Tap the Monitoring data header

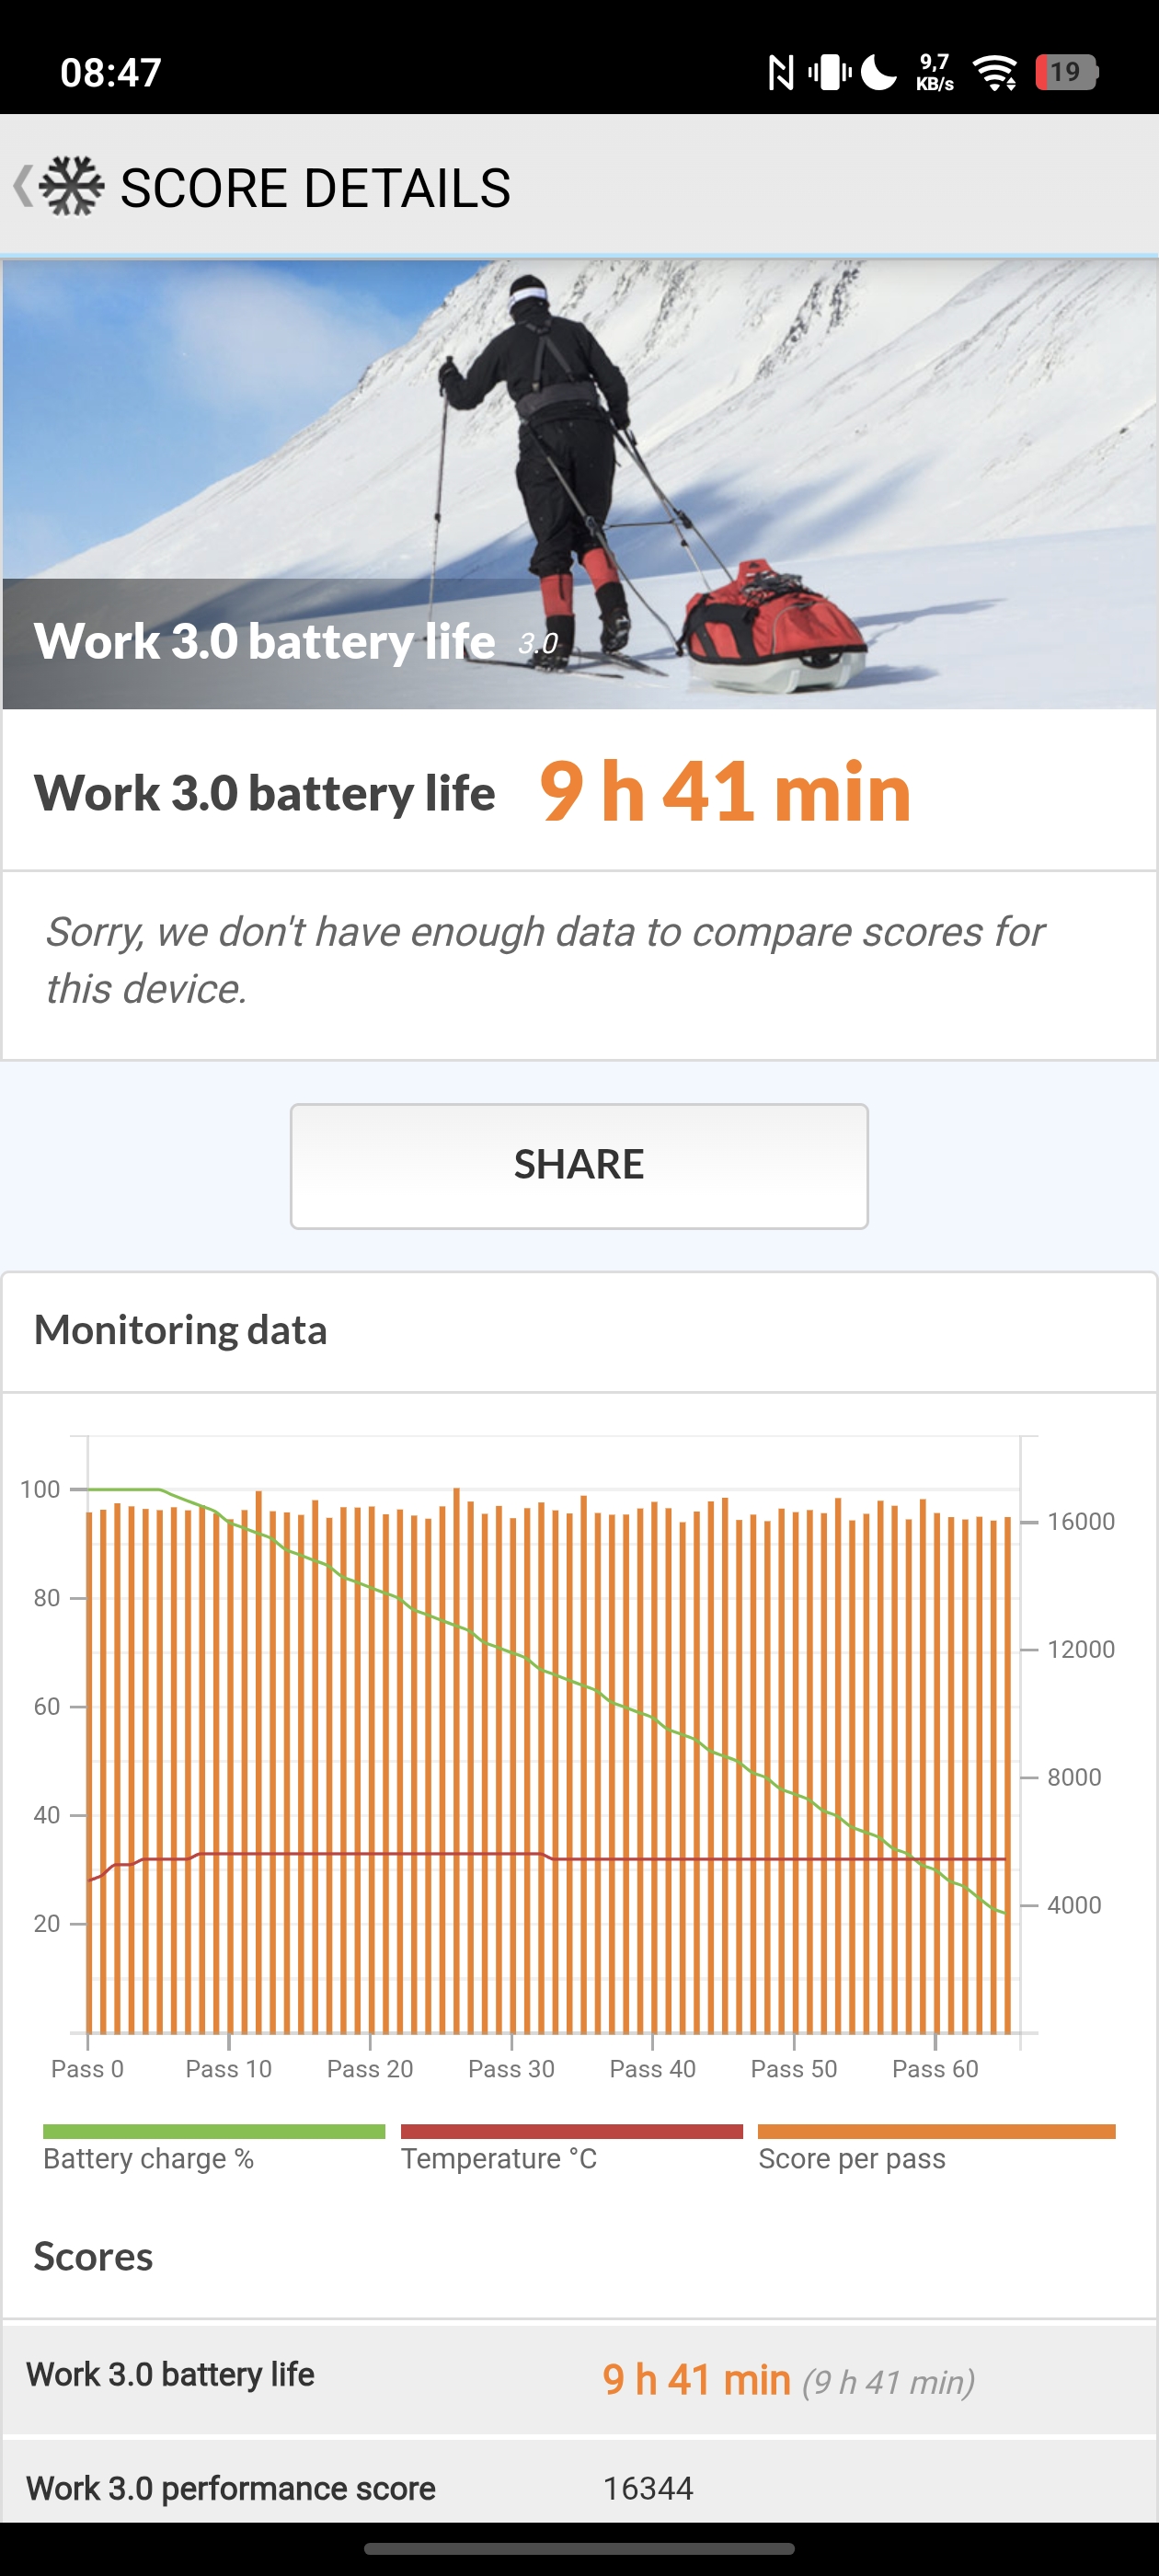pyautogui.click(x=181, y=1330)
